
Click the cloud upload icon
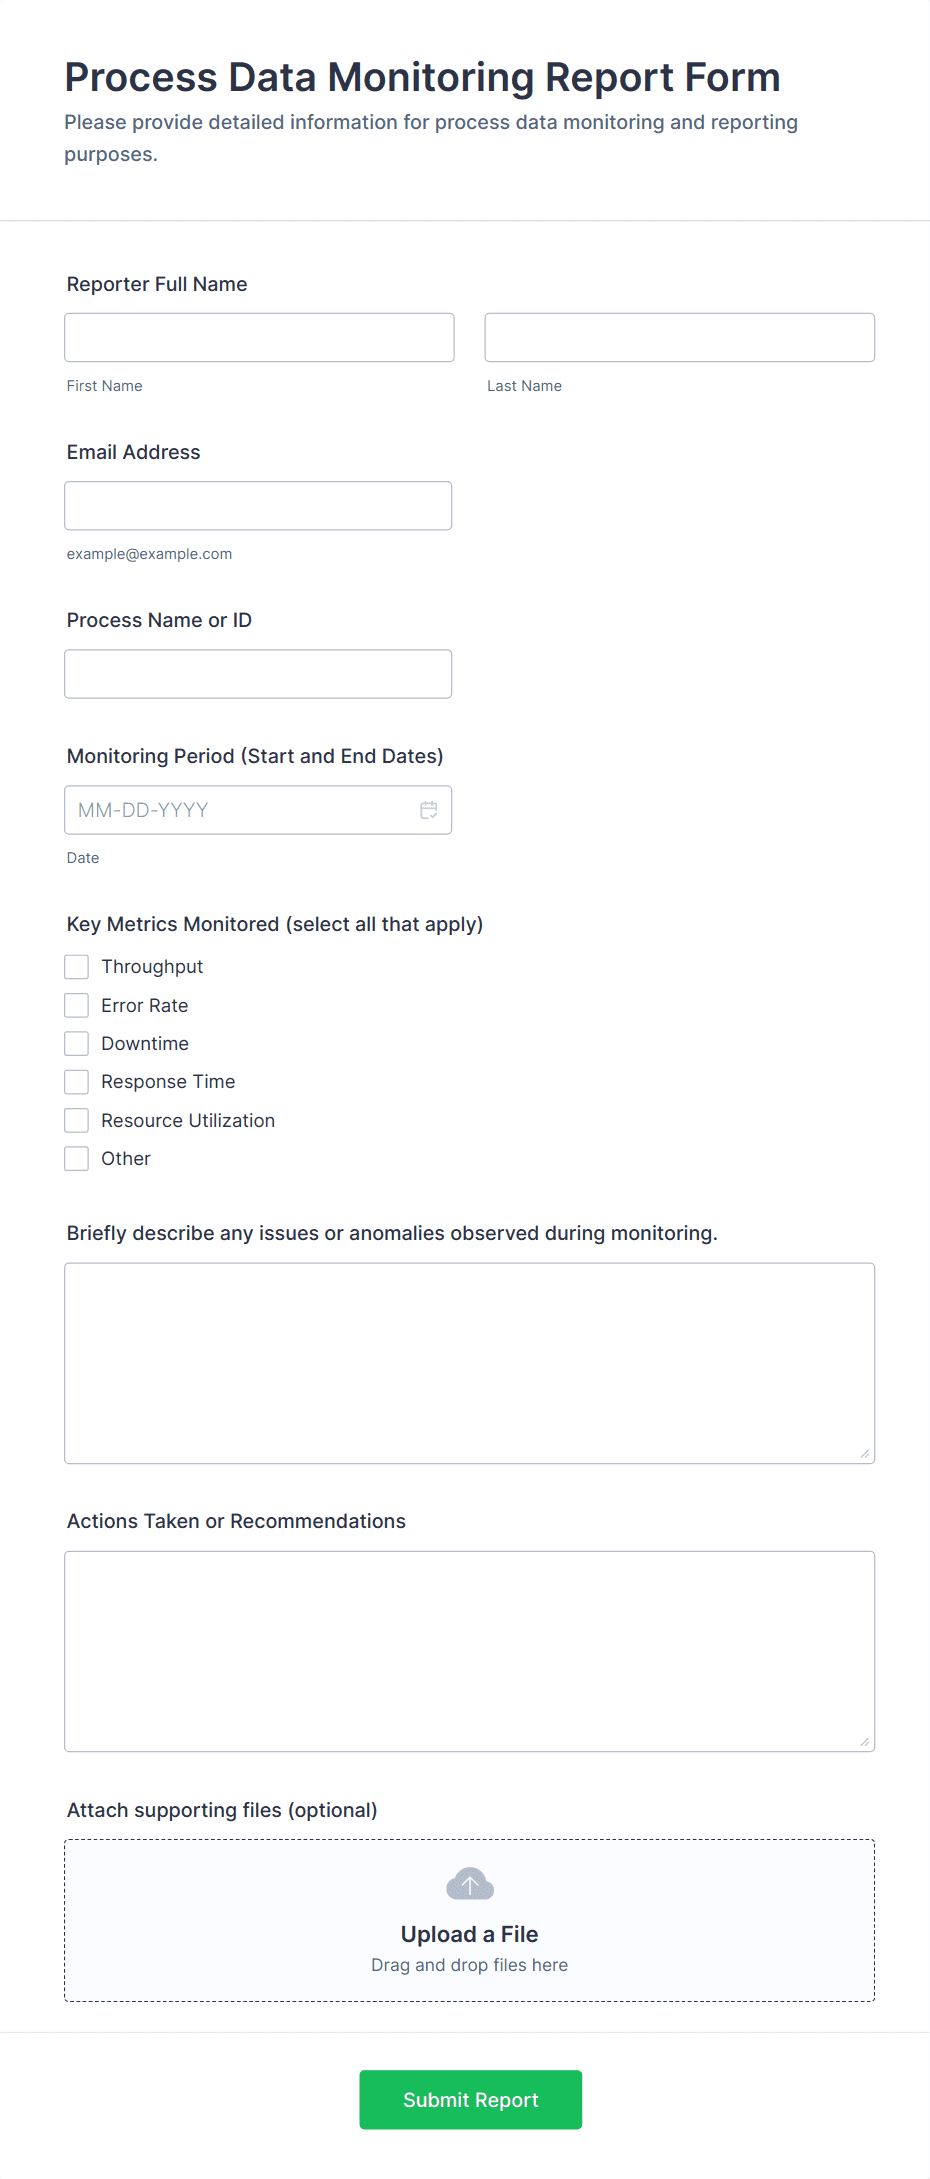(469, 1883)
